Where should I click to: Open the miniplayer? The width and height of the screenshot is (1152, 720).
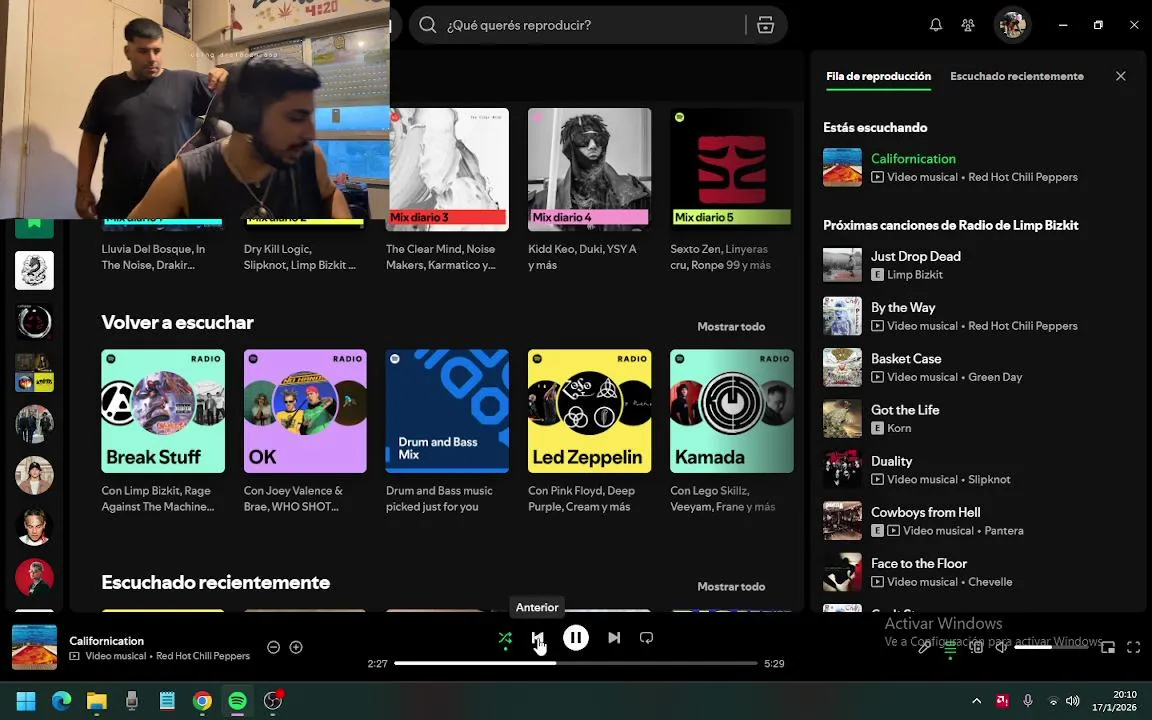1108,647
